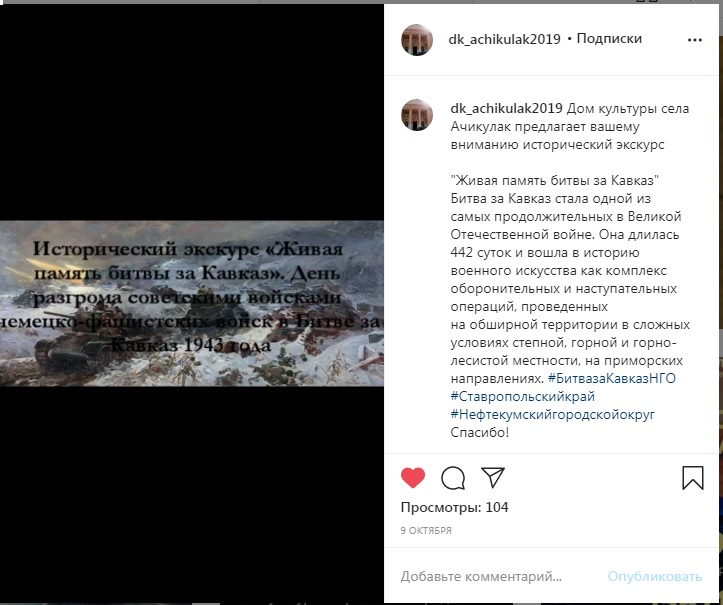Play the video with the Кавказ title frame
Viewport: 723px width, 605px height.
(x=192, y=303)
